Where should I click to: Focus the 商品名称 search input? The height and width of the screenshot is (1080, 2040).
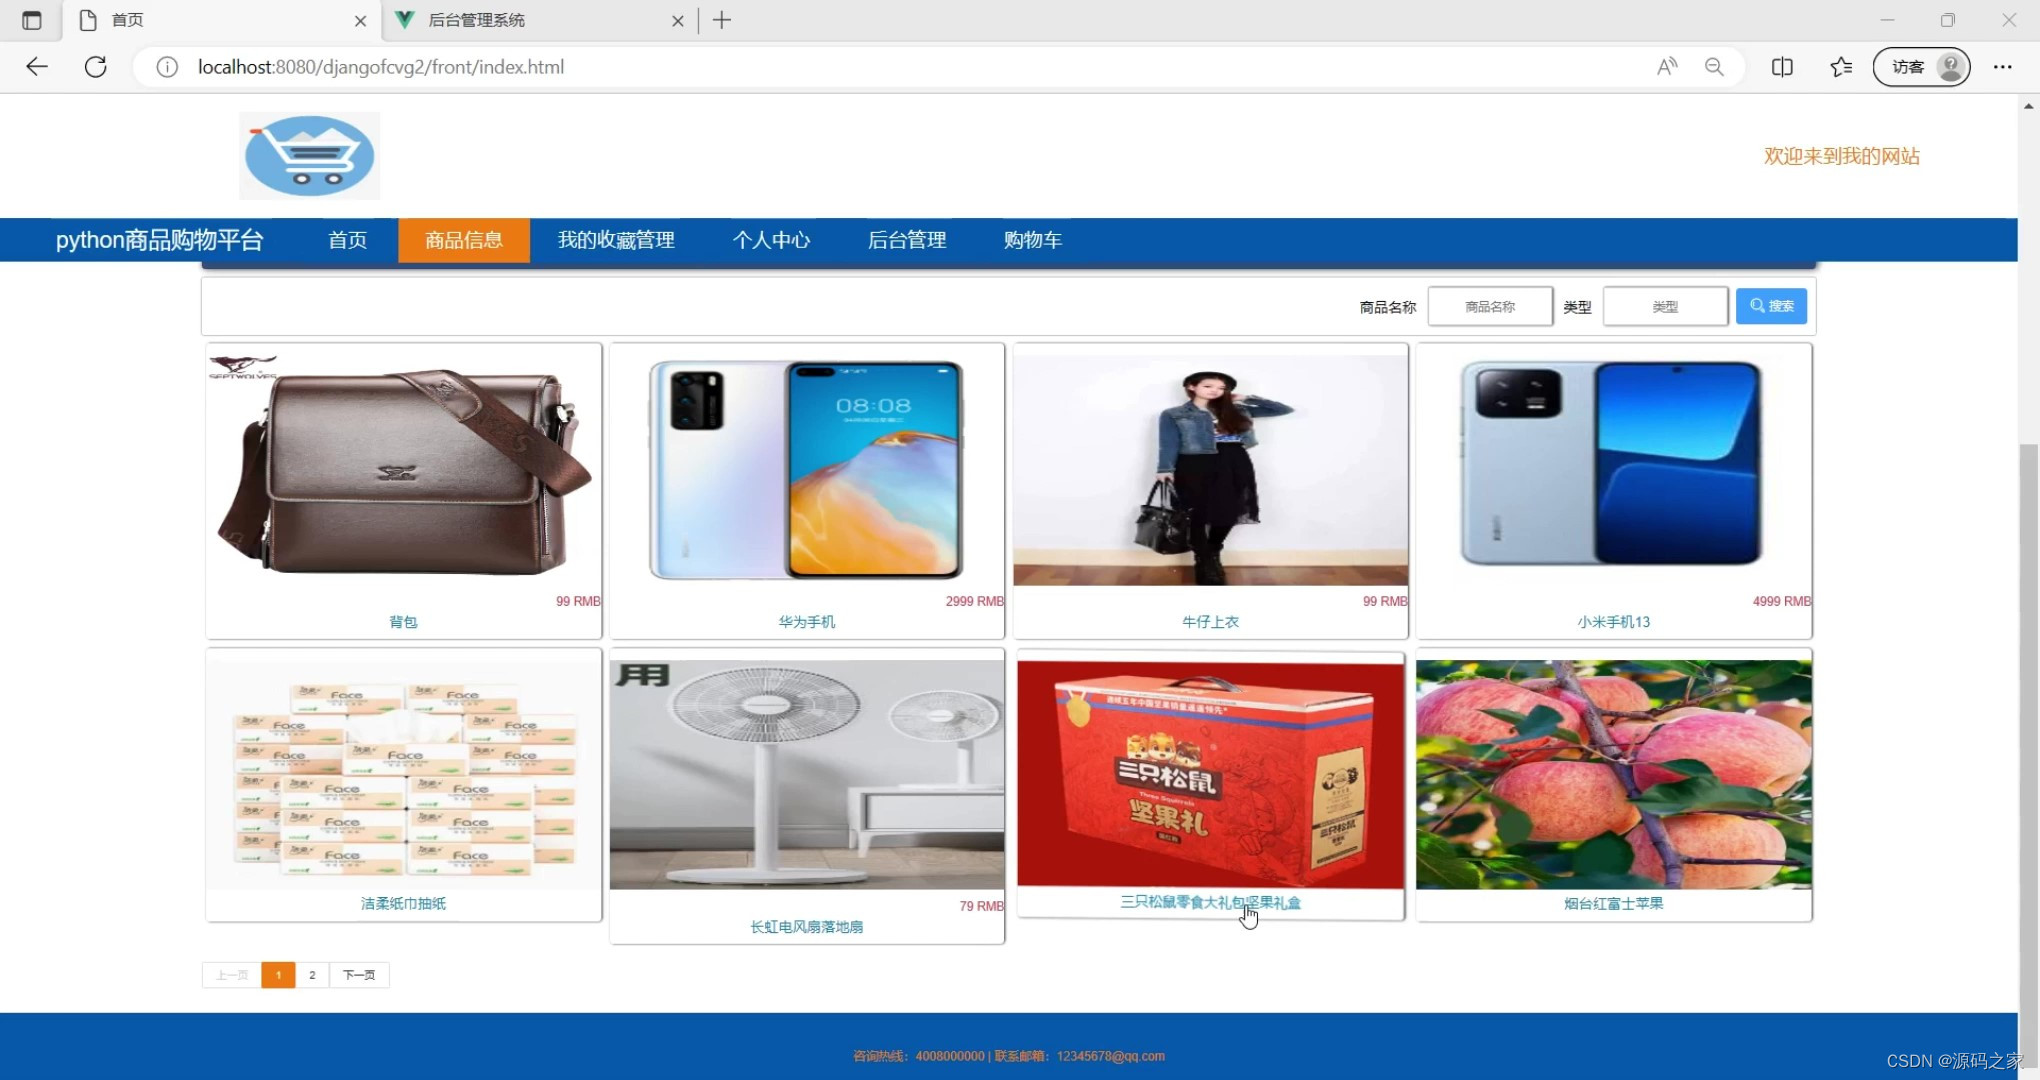(x=1490, y=307)
